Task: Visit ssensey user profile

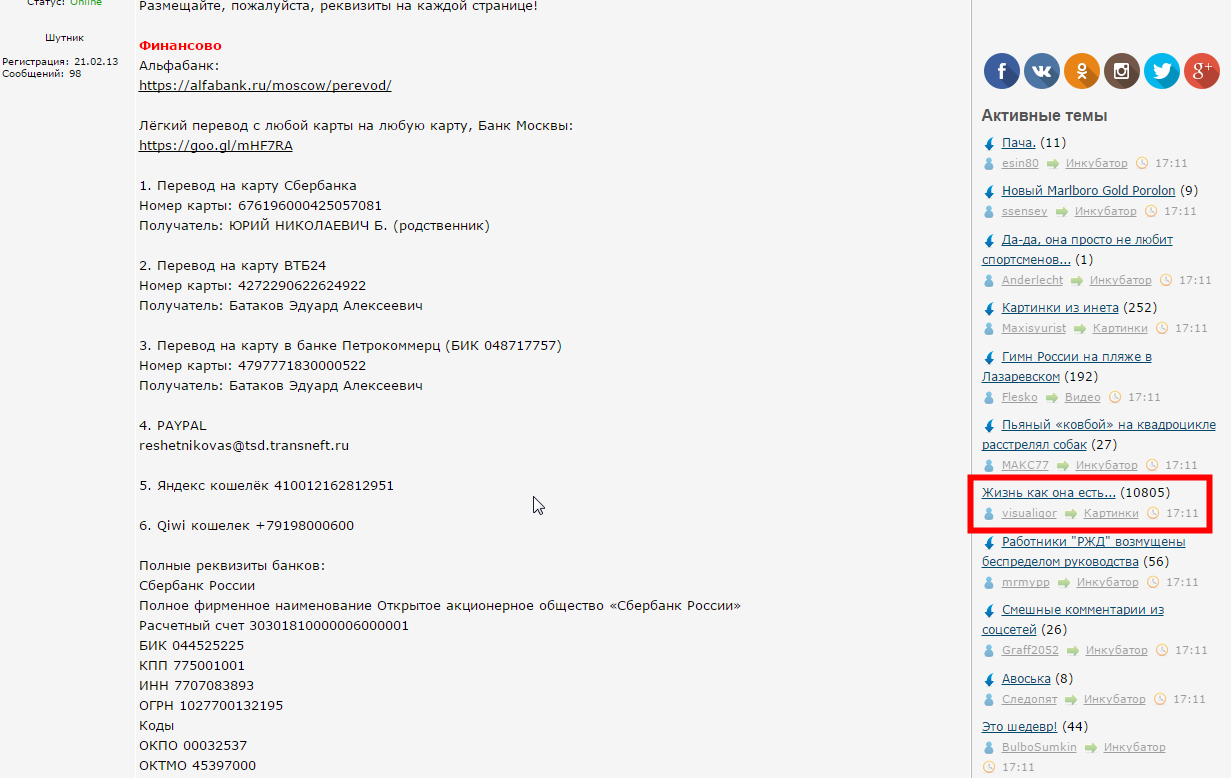Action: [1025, 212]
